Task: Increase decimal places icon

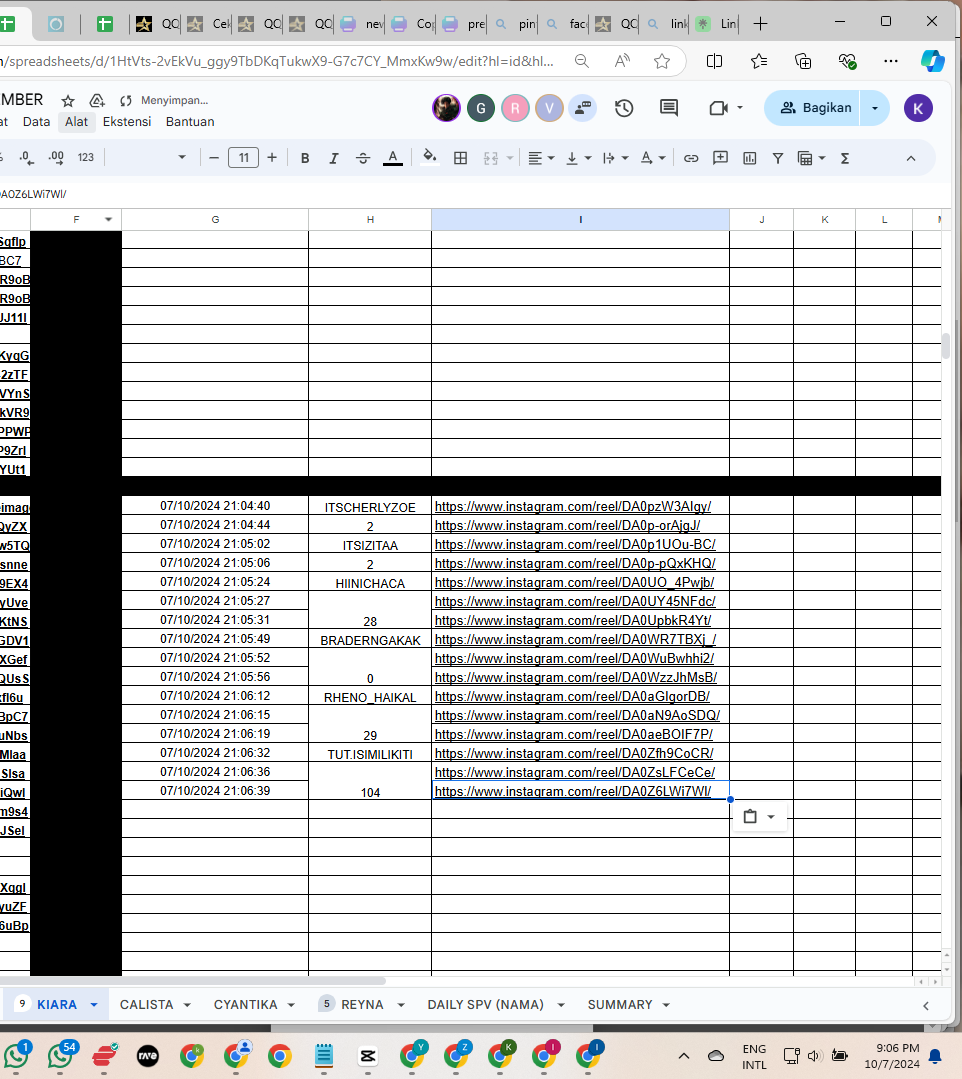Action: click(x=56, y=158)
